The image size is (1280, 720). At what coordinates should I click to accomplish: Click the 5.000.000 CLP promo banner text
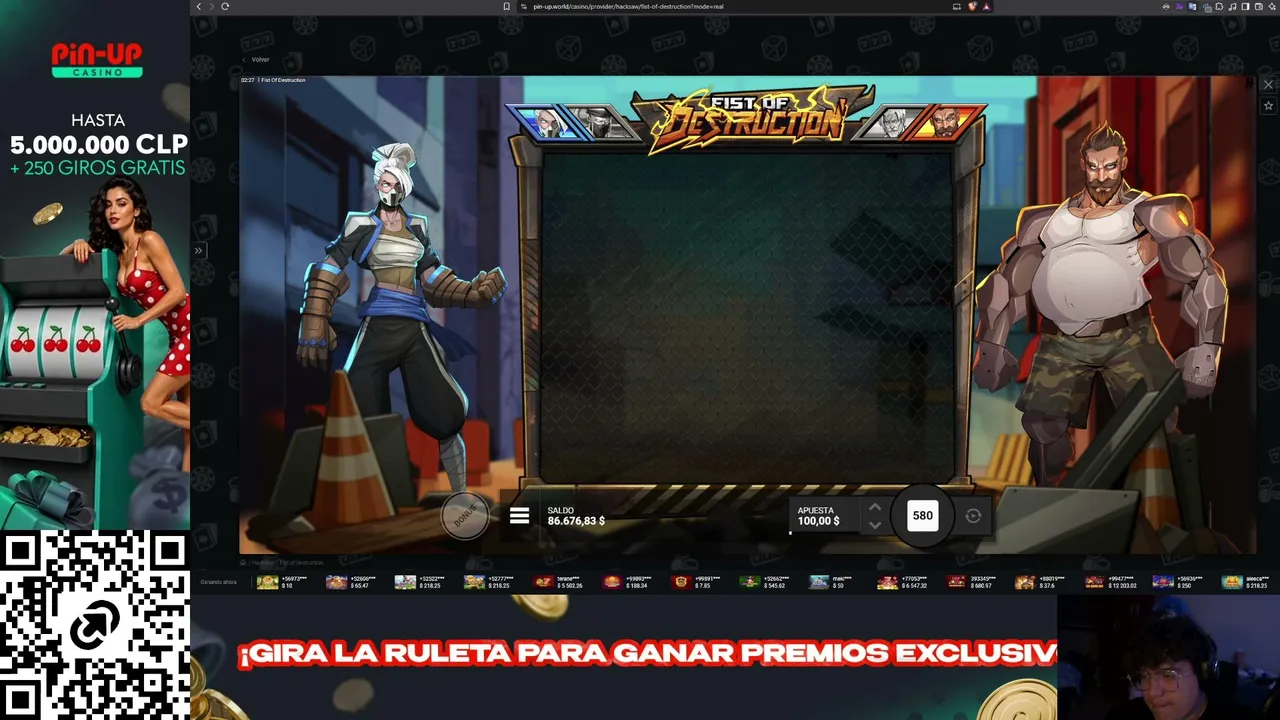[98, 144]
